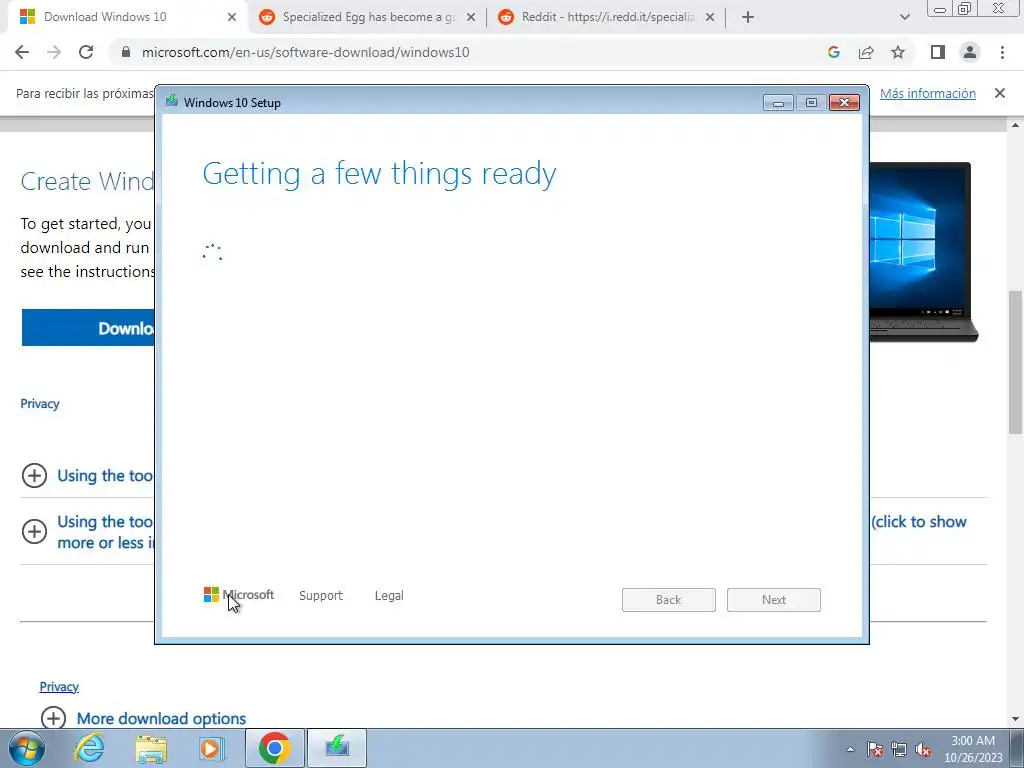The image size is (1024, 768).
Task: Reload the Microsoft download page
Action: [x=86, y=52]
